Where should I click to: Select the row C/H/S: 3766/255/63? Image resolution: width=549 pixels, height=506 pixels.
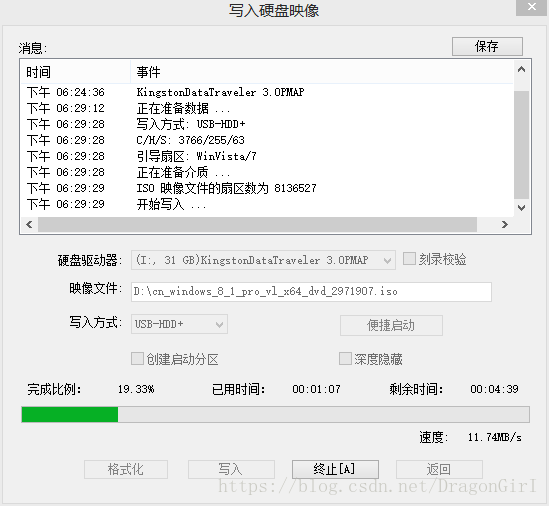click(x=267, y=140)
